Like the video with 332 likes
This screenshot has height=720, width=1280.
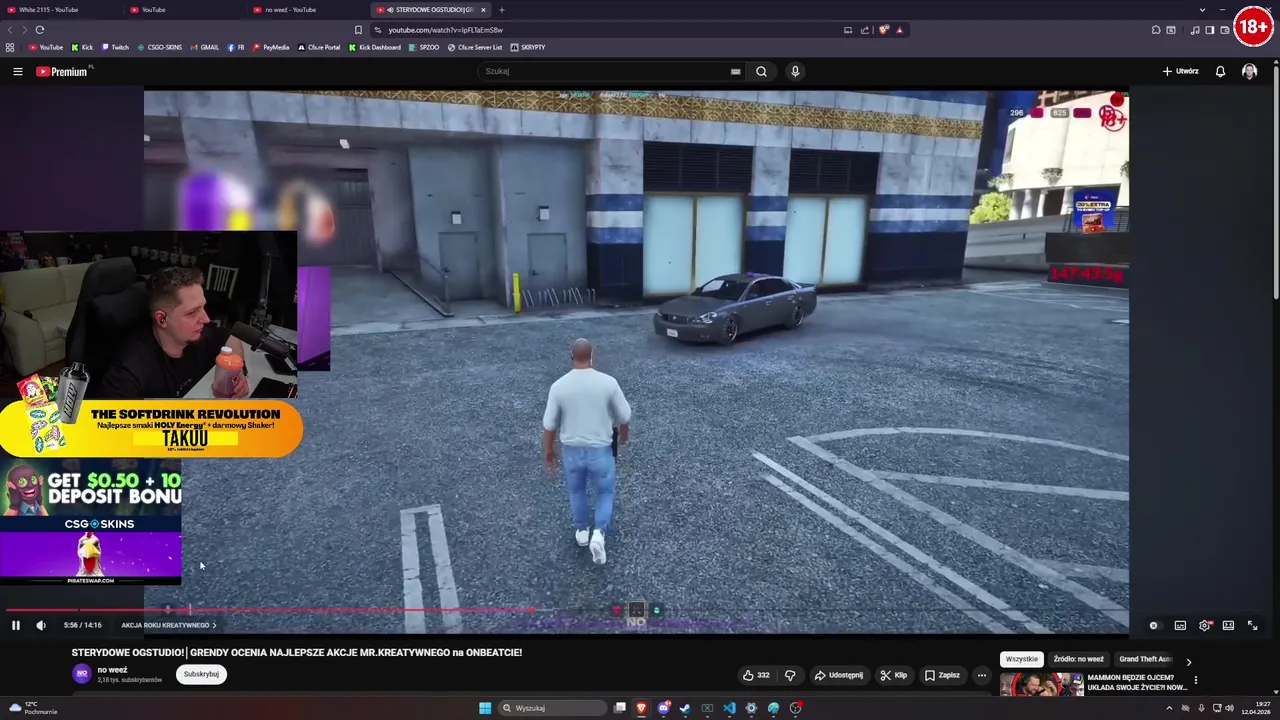[x=756, y=675]
